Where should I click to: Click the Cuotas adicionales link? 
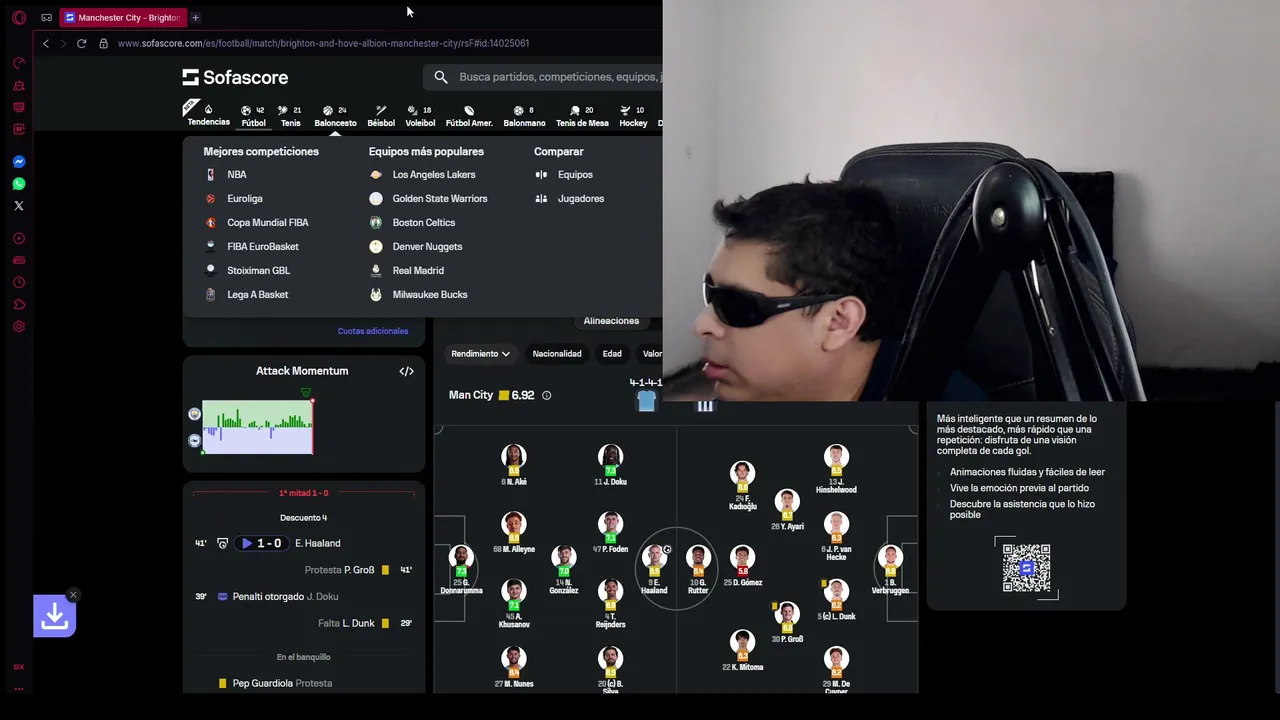tap(373, 331)
